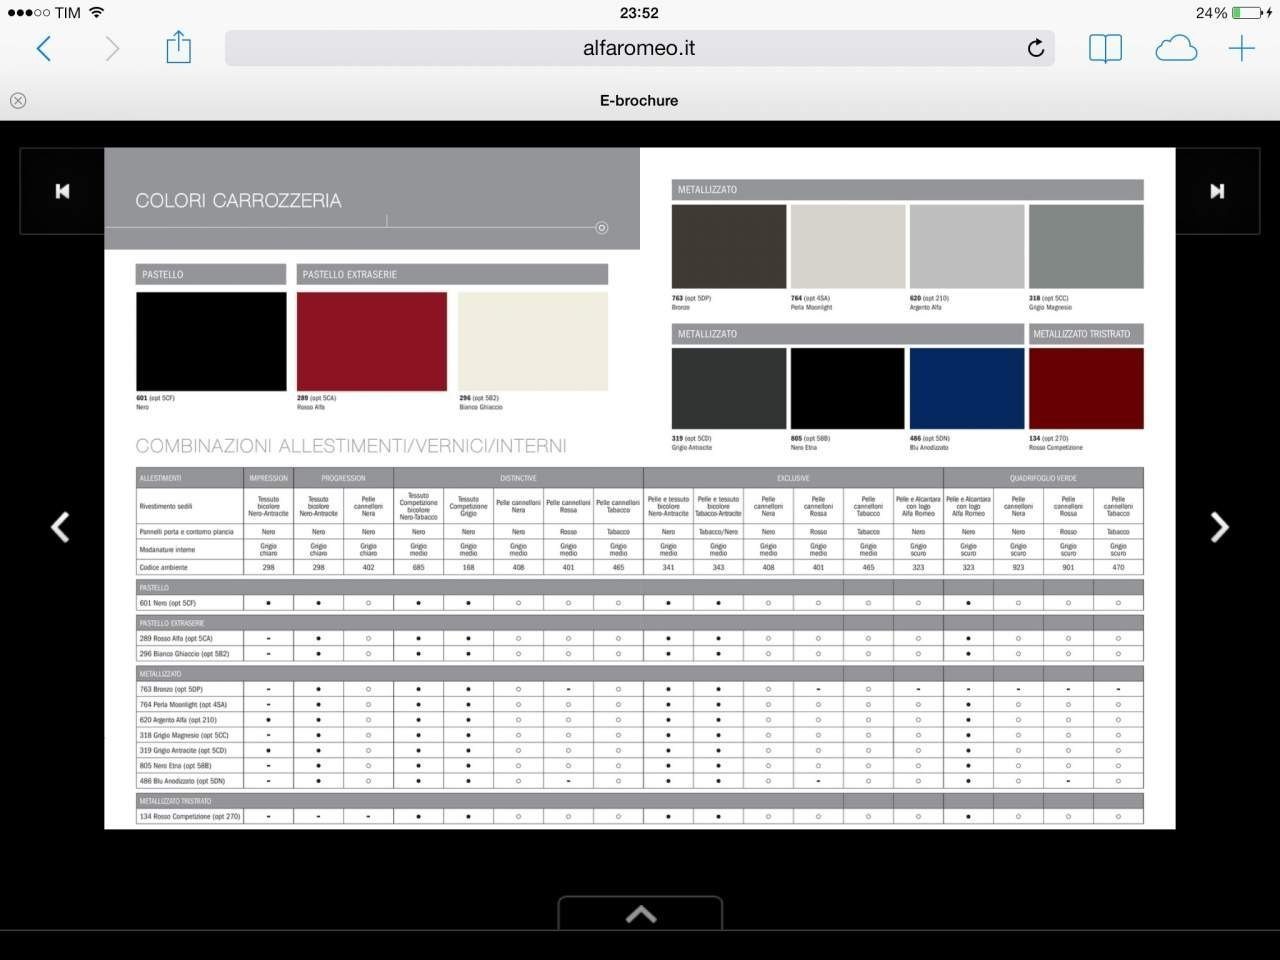Go to next brochure page arrow
Viewport: 1280px width, 960px height.
click(1219, 527)
